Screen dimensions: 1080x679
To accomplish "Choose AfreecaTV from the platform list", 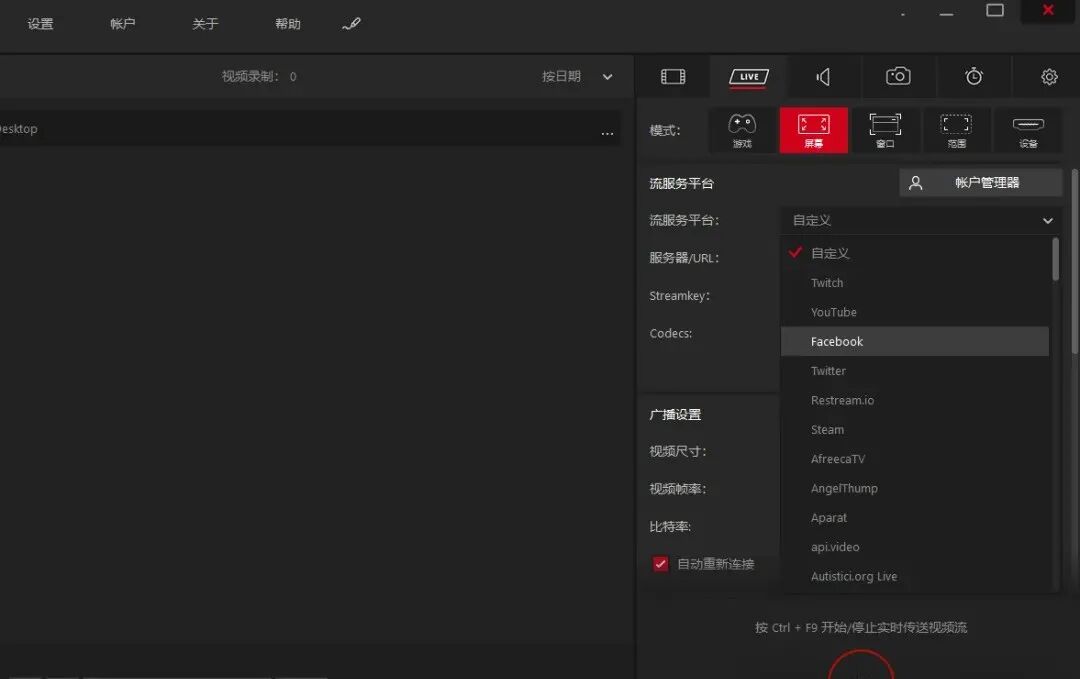I will (915, 459).
